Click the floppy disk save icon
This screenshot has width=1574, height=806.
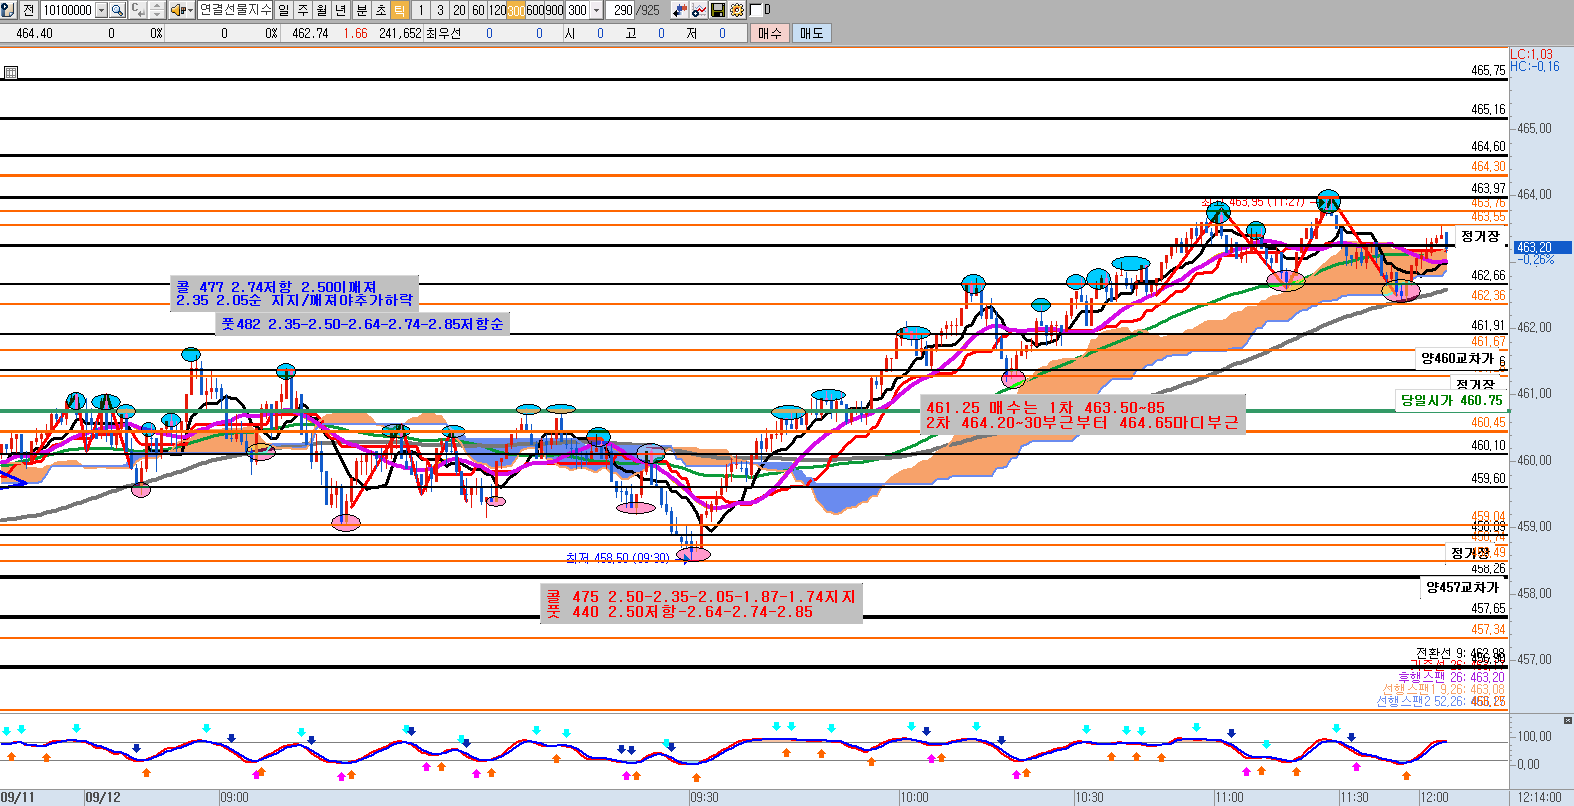tap(718, 10)
